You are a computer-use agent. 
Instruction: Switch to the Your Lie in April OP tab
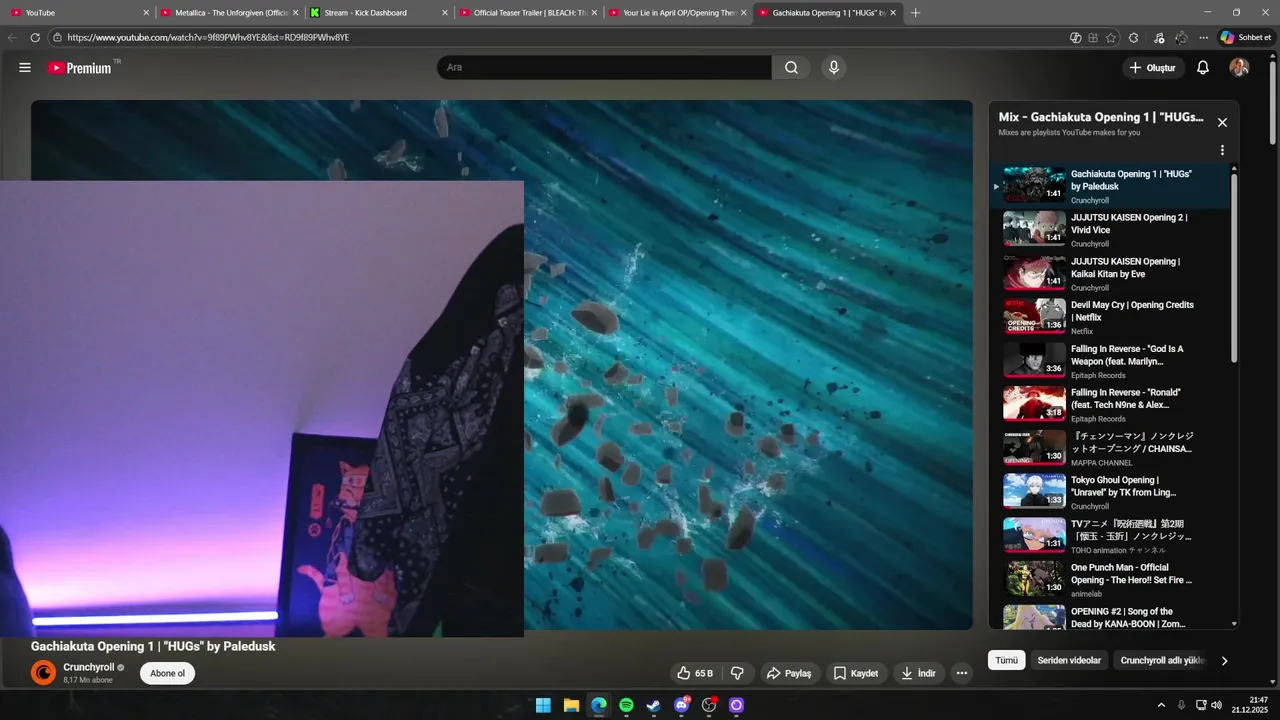point(678,13)
